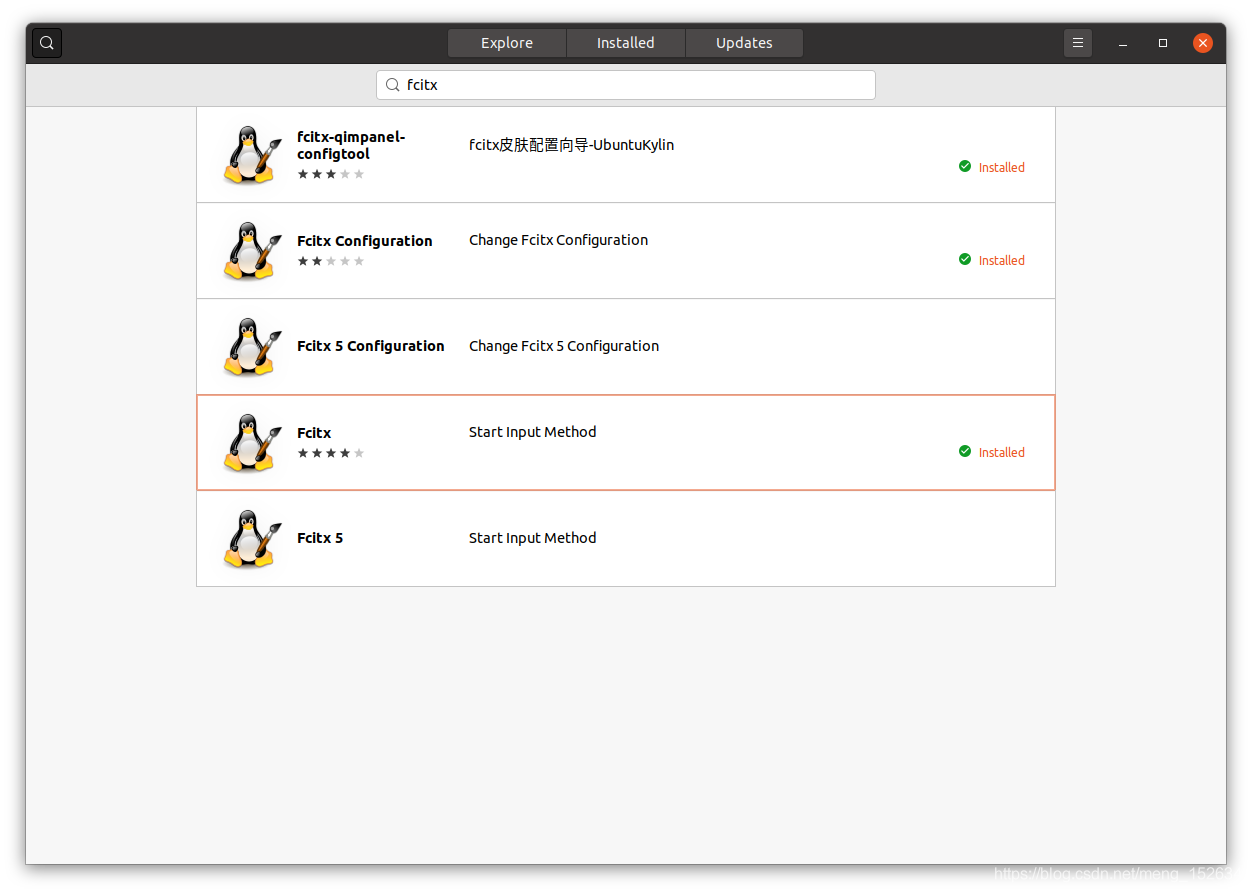Select the Fcitx app title

tap(314, 433)
